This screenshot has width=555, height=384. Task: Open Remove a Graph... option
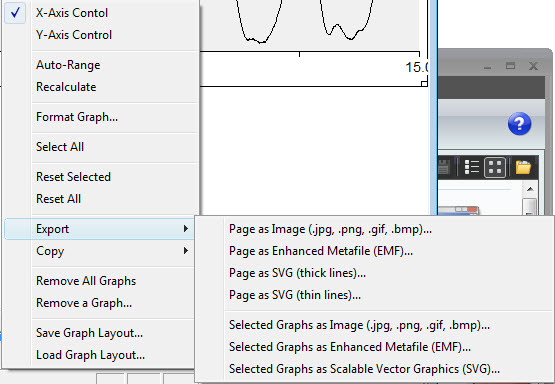coord(99,303)
